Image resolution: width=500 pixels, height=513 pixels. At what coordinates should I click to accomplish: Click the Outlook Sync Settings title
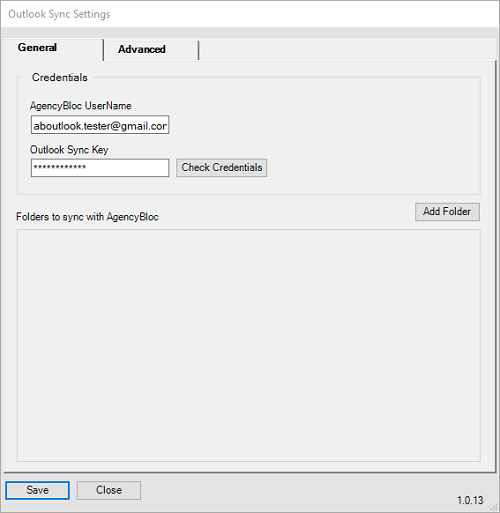59,14
